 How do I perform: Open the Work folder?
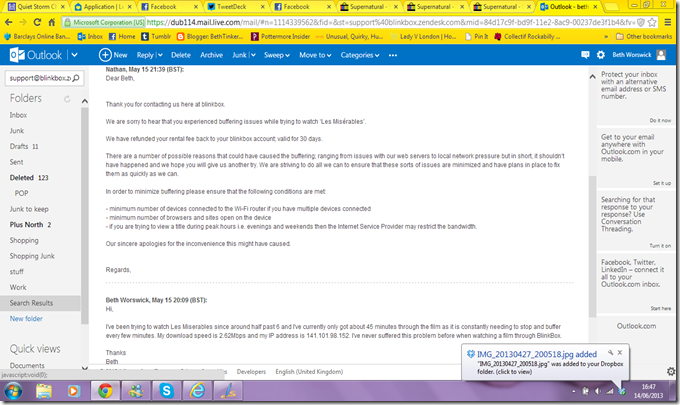click(18, 287)
